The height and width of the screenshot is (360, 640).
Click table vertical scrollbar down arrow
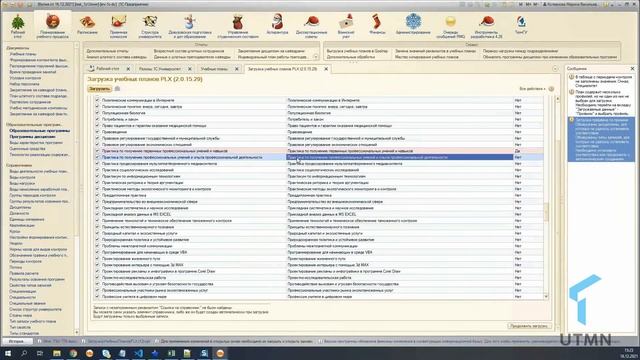pos(546,297)
